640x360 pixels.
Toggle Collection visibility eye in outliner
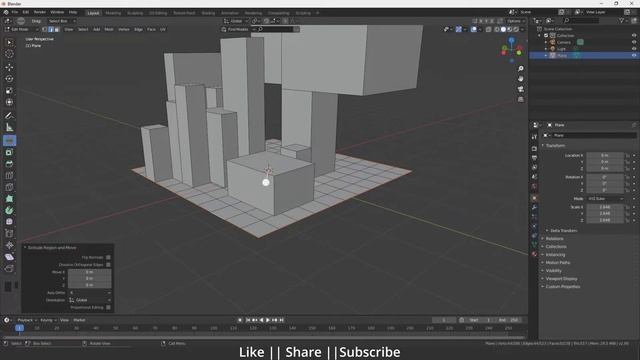click(x=634, y=36)
